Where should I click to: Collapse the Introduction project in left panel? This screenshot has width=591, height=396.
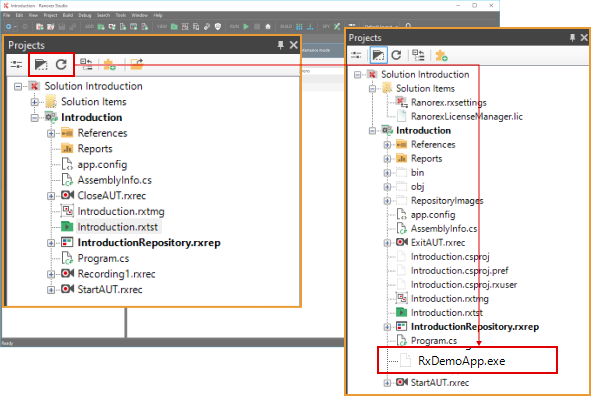(34, 118)
